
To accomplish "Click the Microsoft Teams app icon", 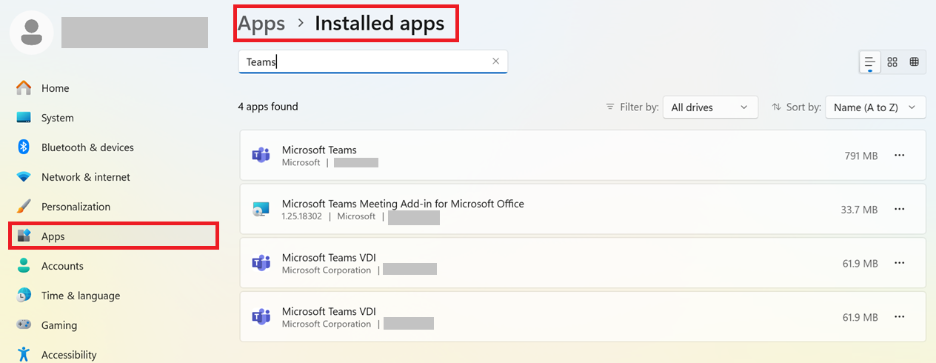I will point(261,155).
